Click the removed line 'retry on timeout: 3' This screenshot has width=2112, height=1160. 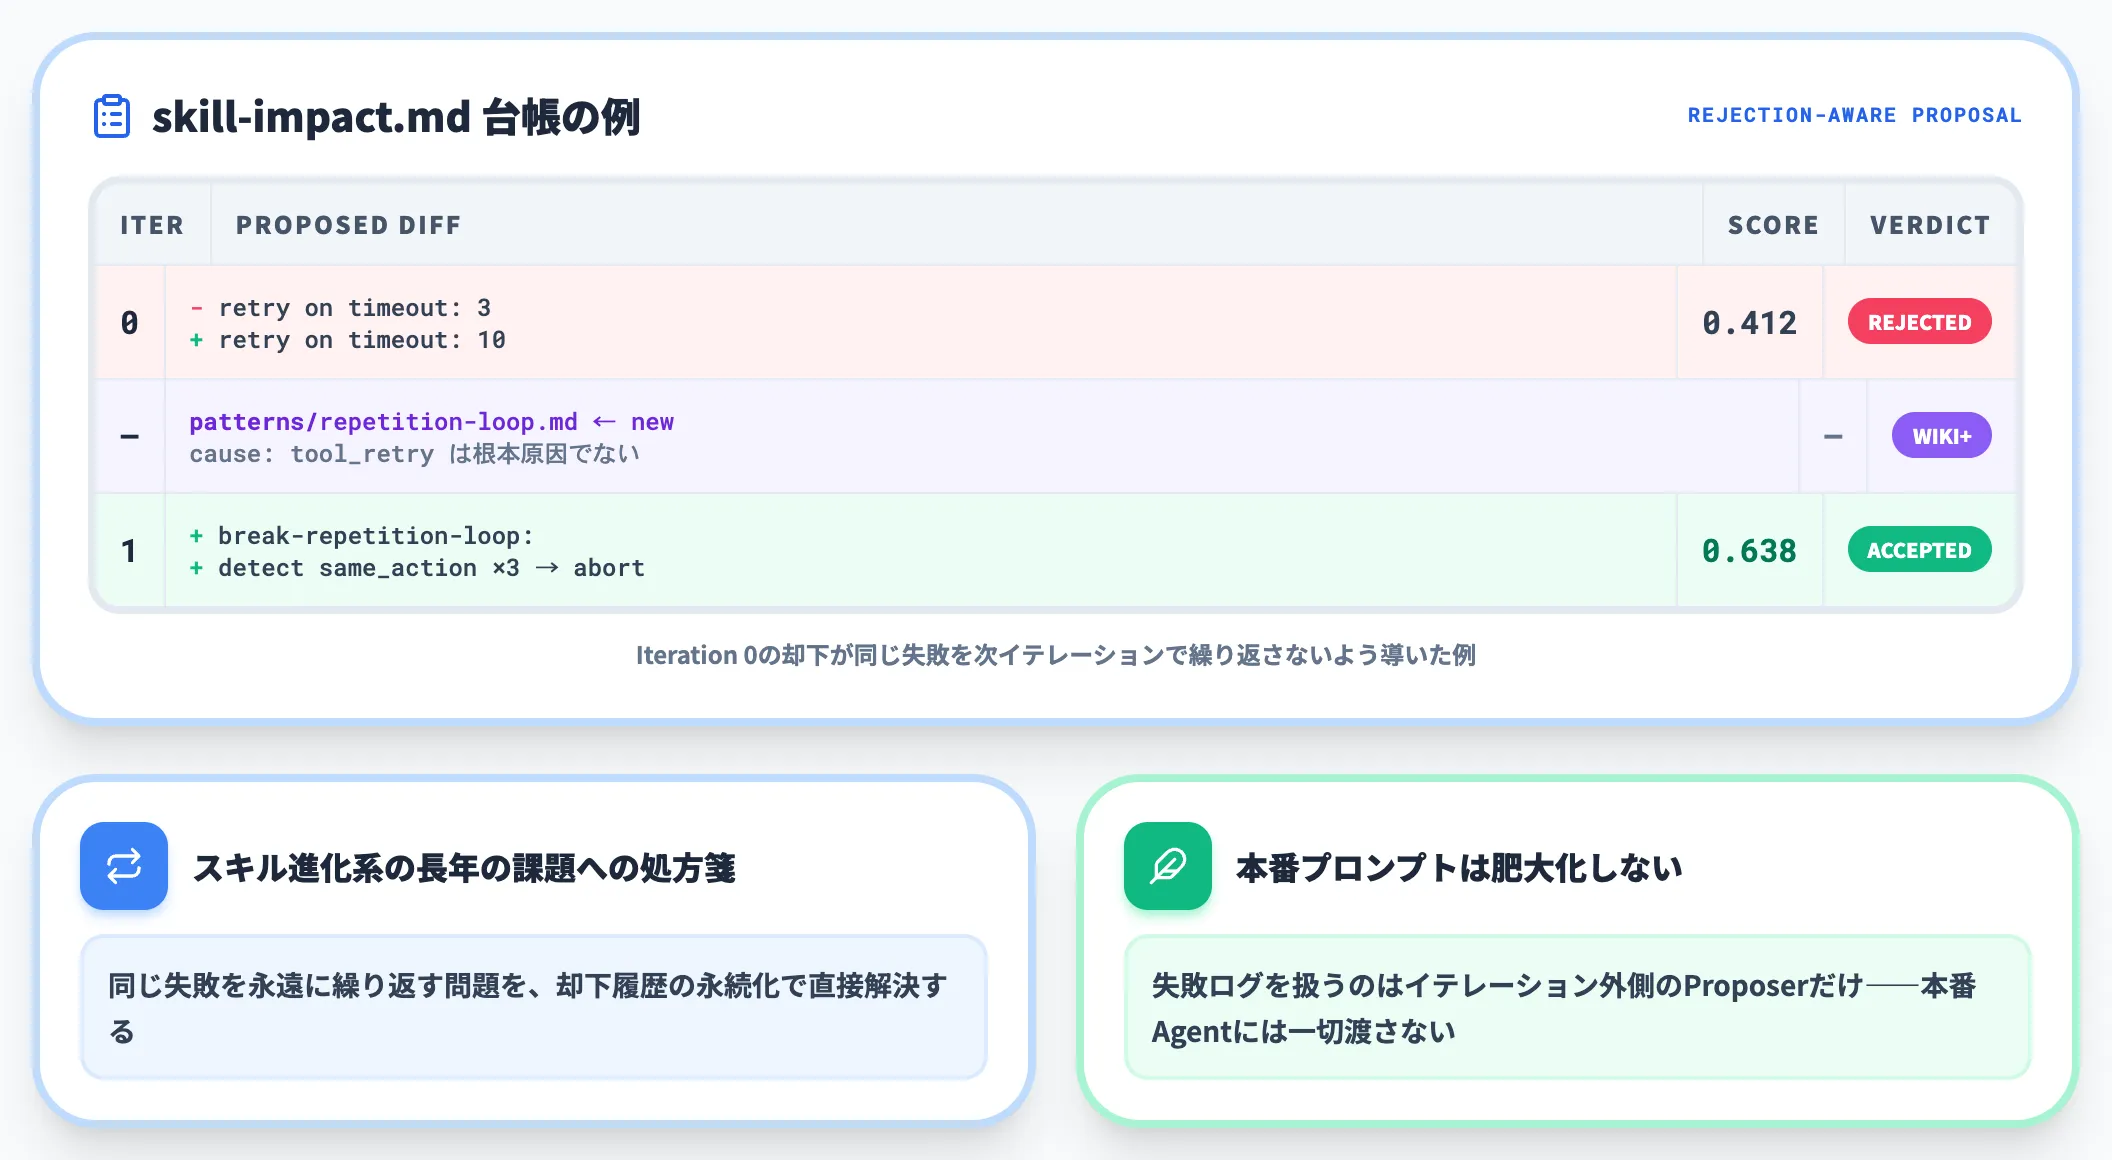click(340, 307)
